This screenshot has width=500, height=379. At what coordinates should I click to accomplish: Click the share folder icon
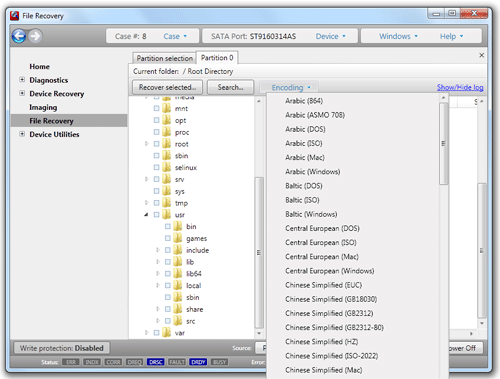pos(178,309)
